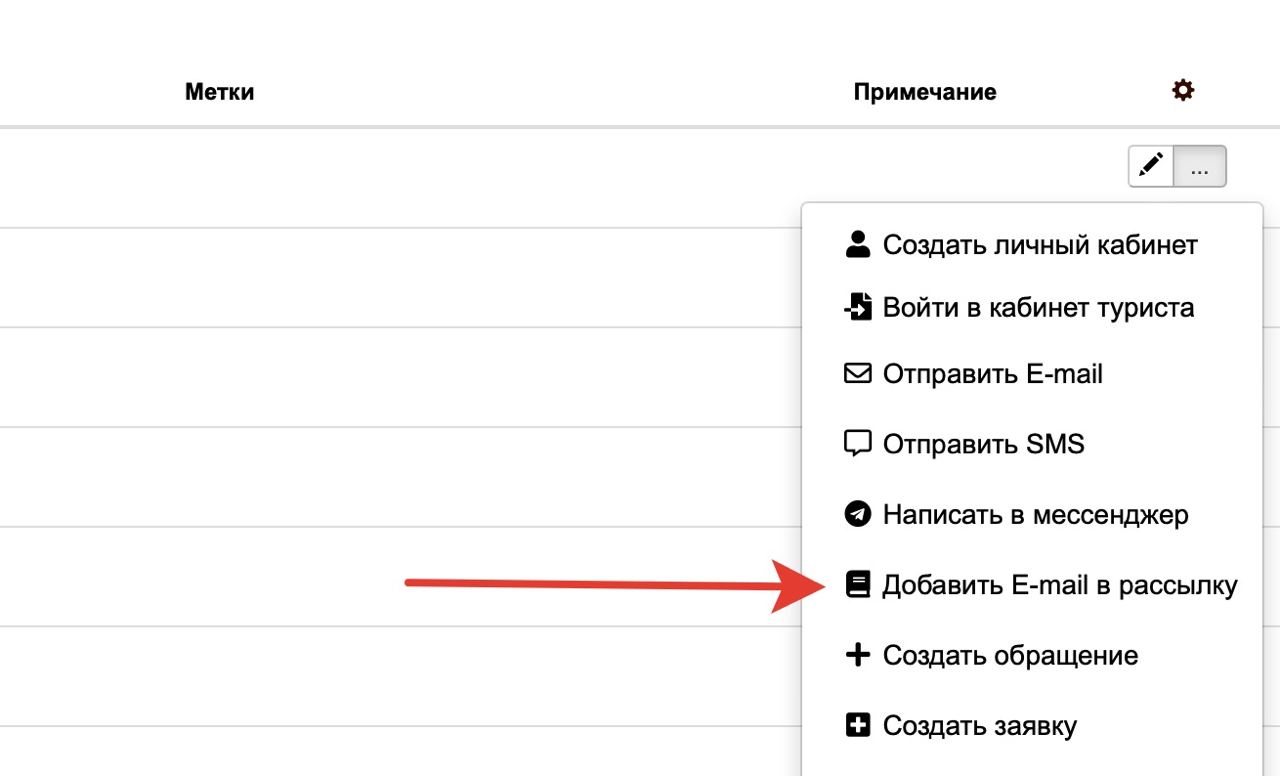
Task: Choose Войти в кабинет туриста text
Action: [x=1038, y=307]
